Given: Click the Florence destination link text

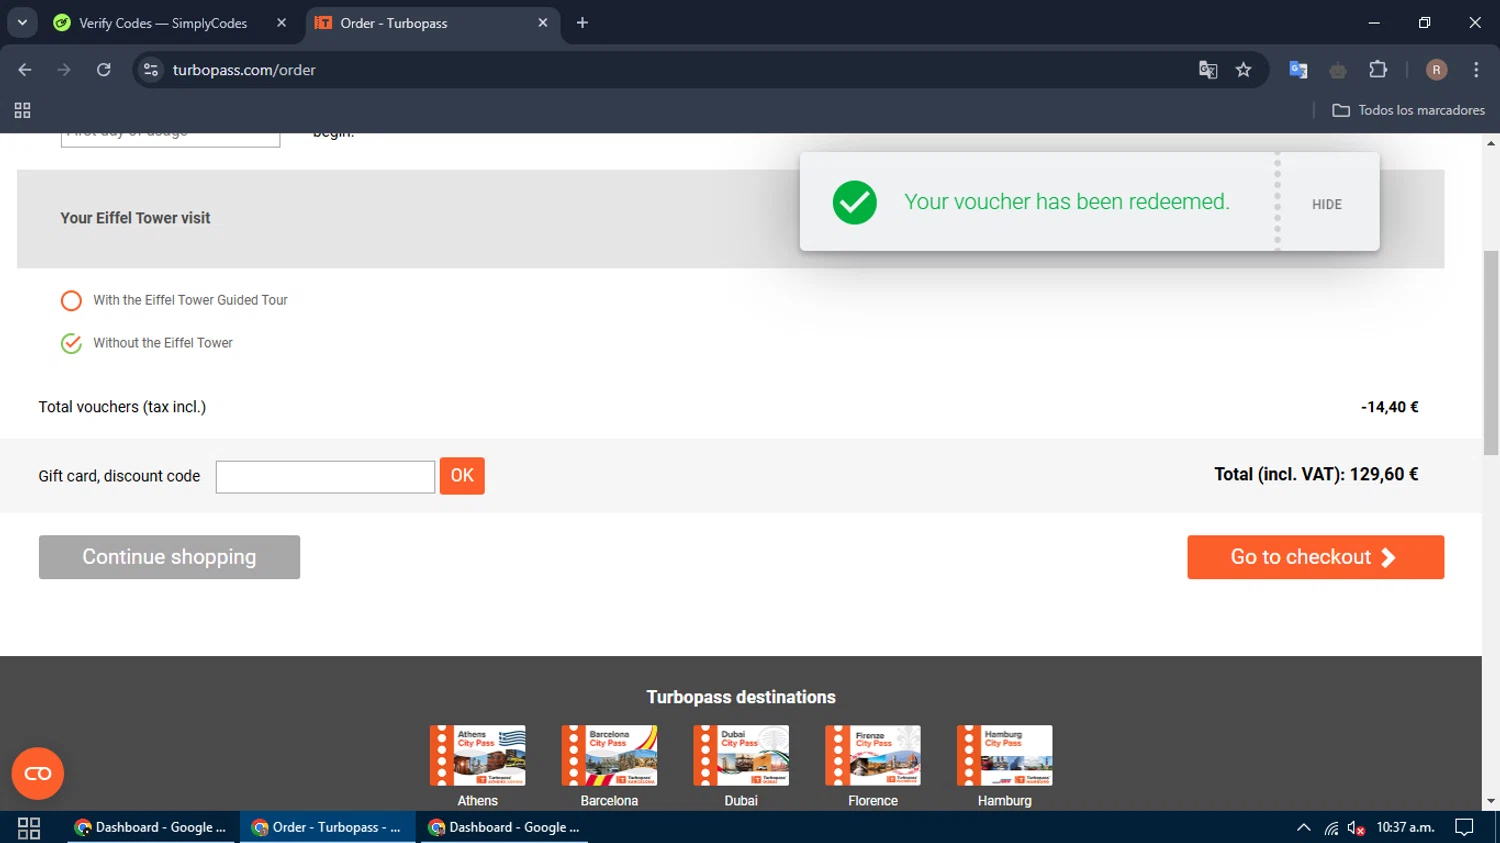Looking at the screenshot, I should 873,801.
